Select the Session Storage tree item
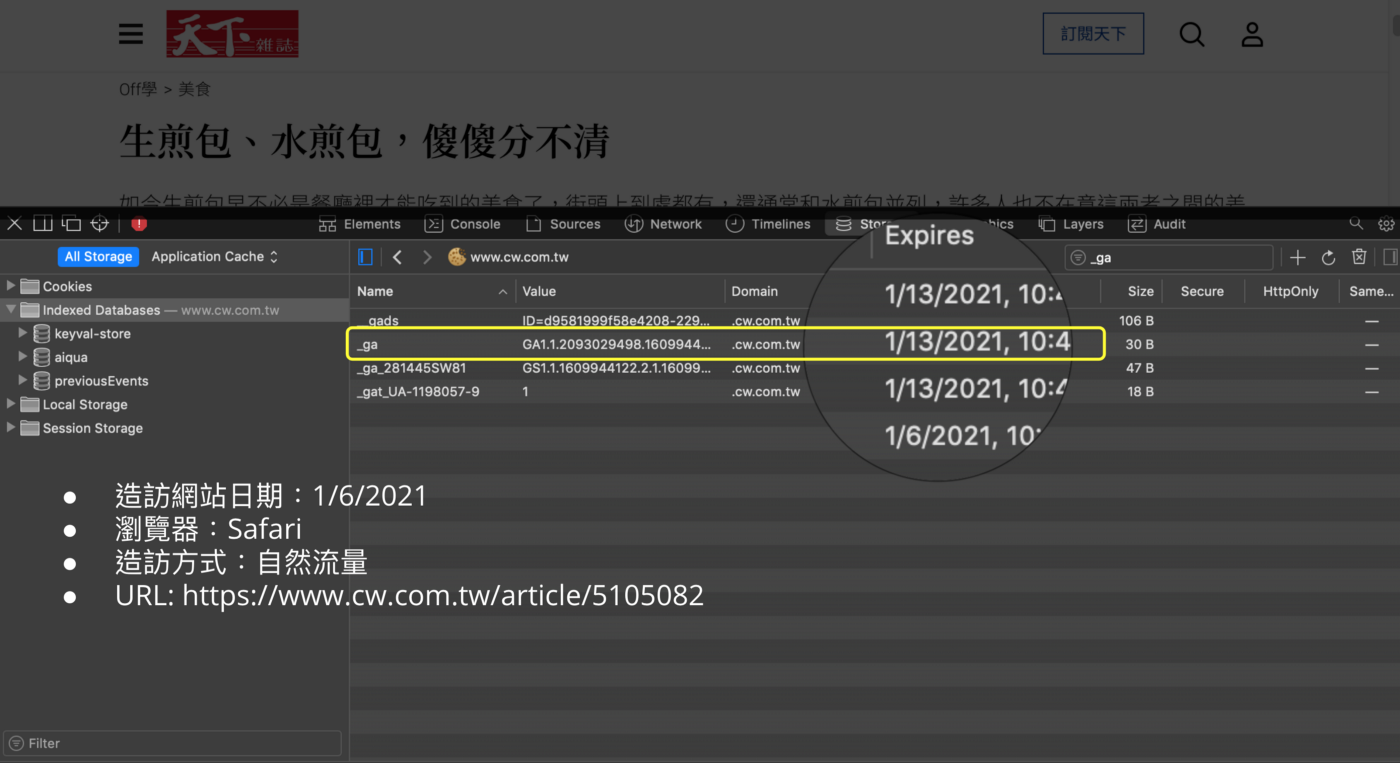Screen dimensions: 1400x763 pyautogui.click(x=175, y=428)
